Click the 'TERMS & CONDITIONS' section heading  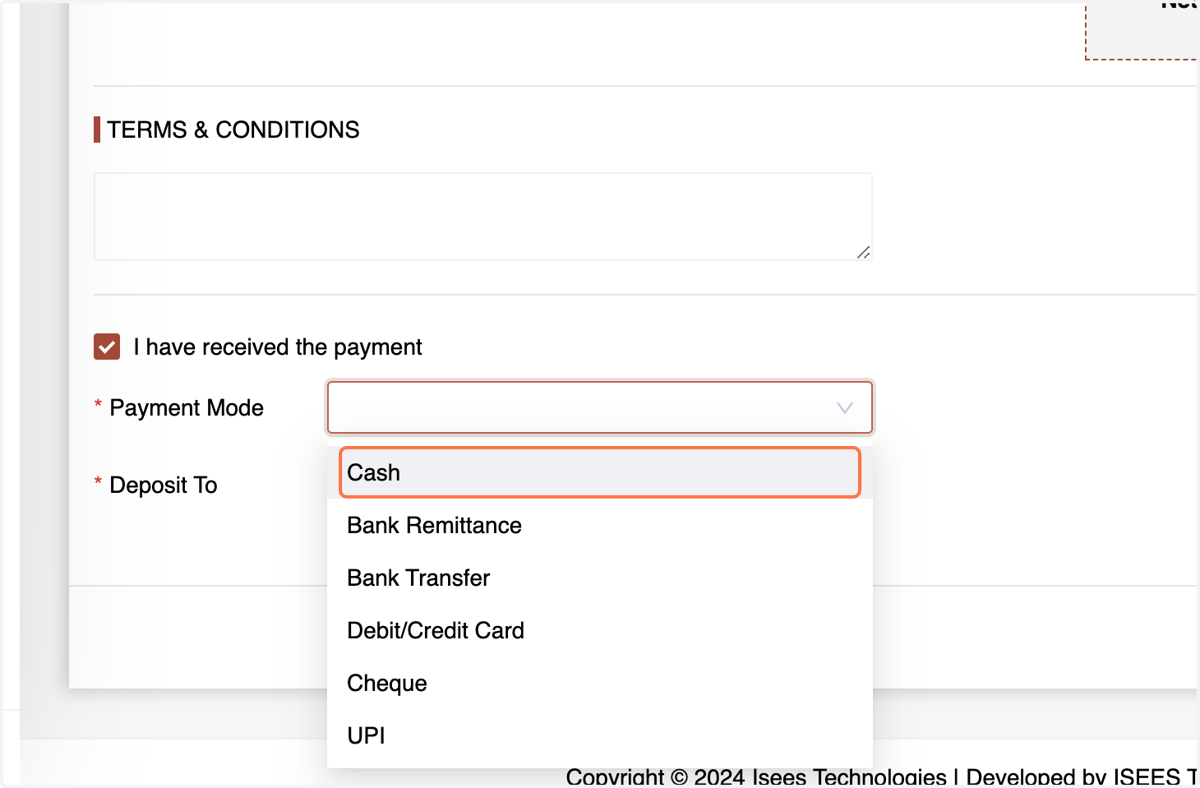pyautogui.click(x=233, y=130)
